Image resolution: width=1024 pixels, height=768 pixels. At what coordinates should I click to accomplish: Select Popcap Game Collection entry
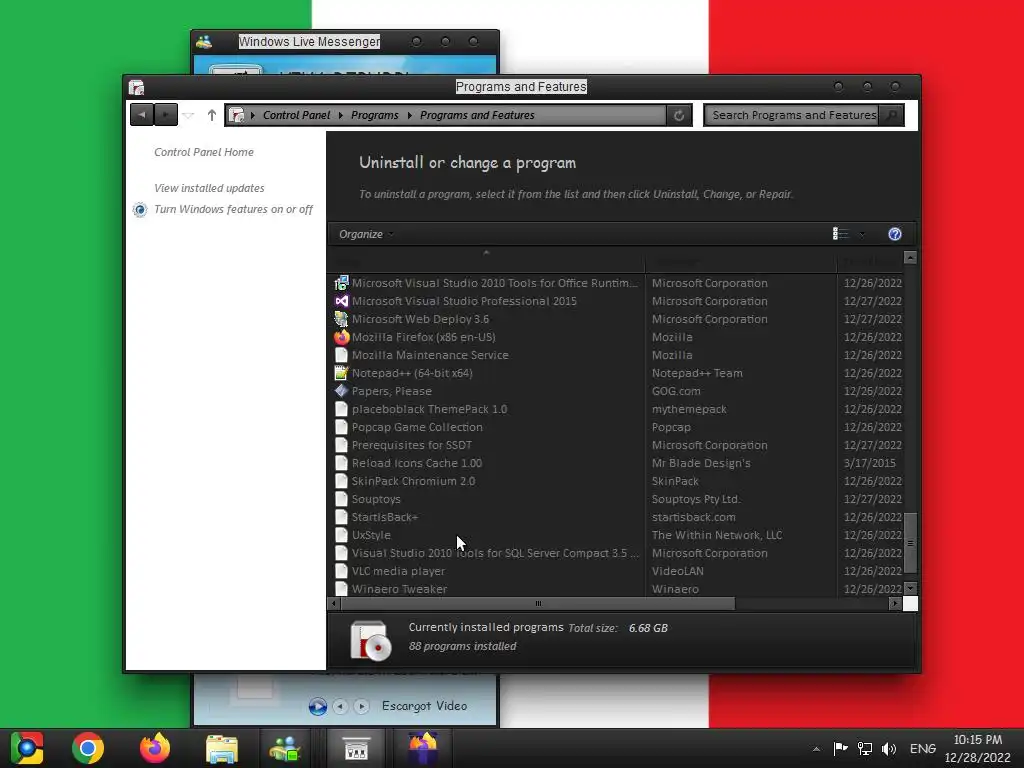[x=417, y=427]
